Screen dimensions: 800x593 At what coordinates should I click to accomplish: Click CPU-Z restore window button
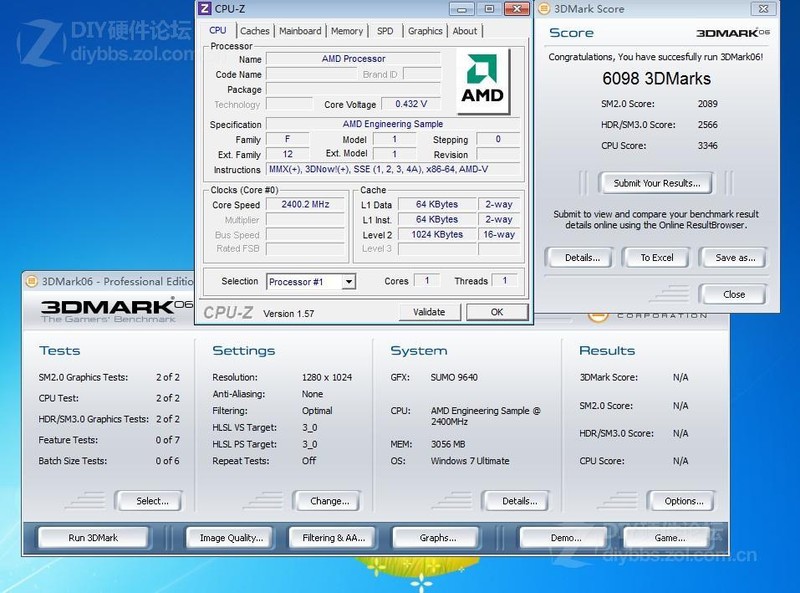click(x=489, y=9)
